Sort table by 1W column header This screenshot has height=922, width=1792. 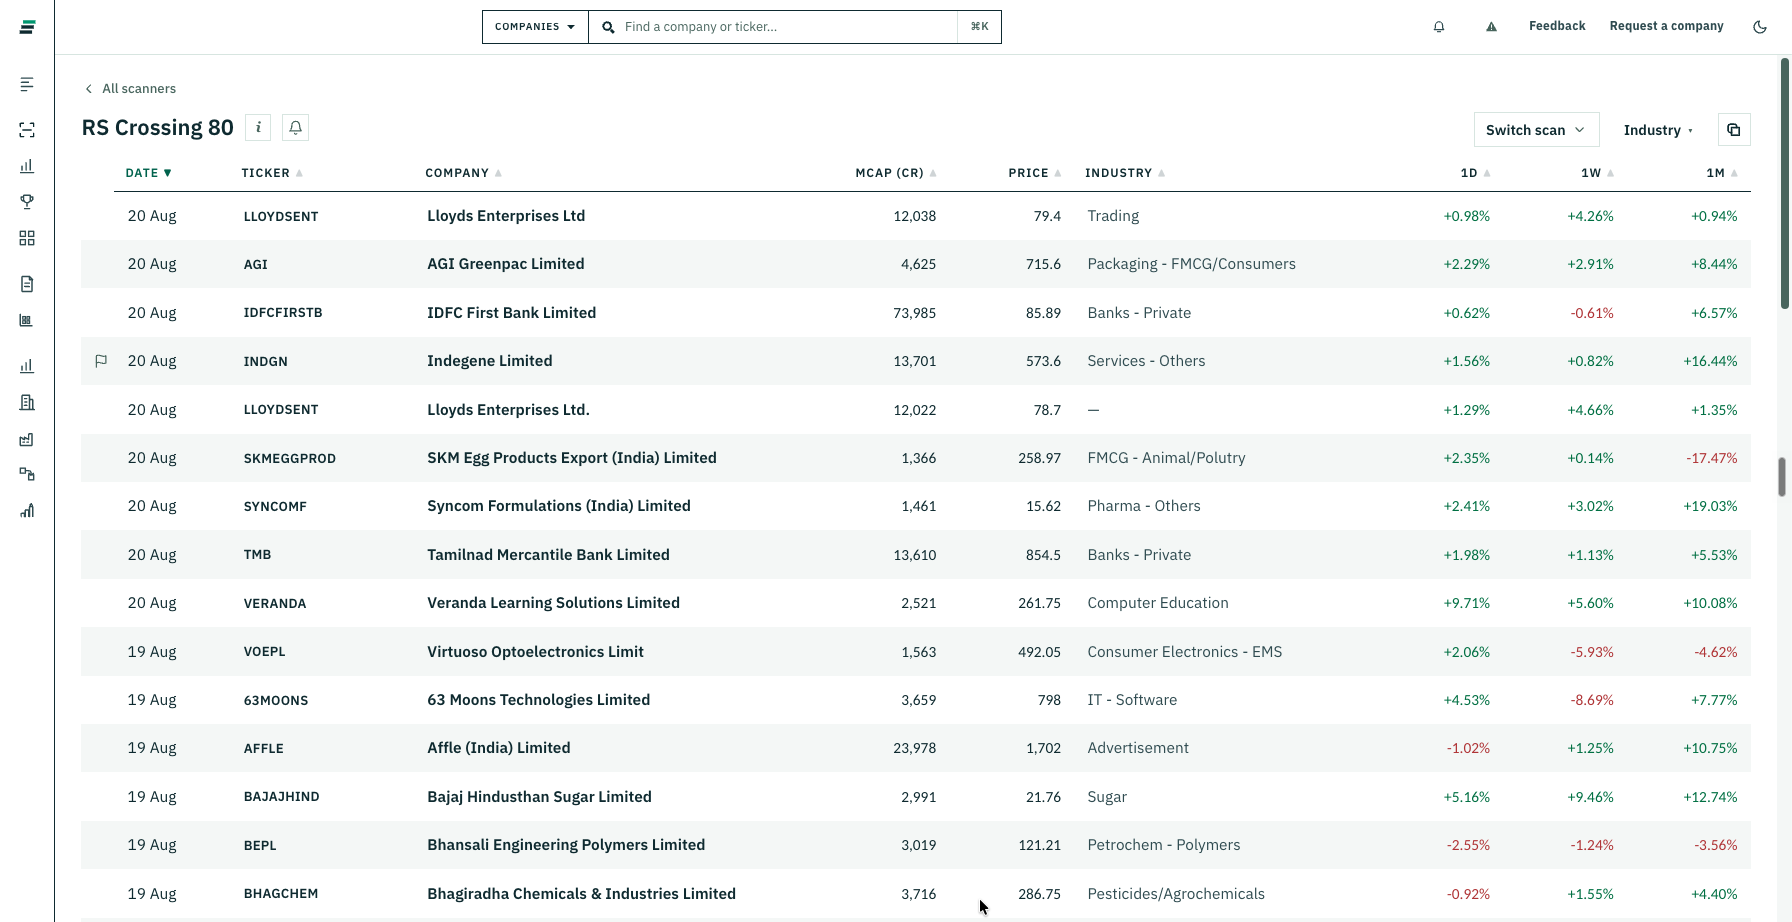(x=1598, y=173)
